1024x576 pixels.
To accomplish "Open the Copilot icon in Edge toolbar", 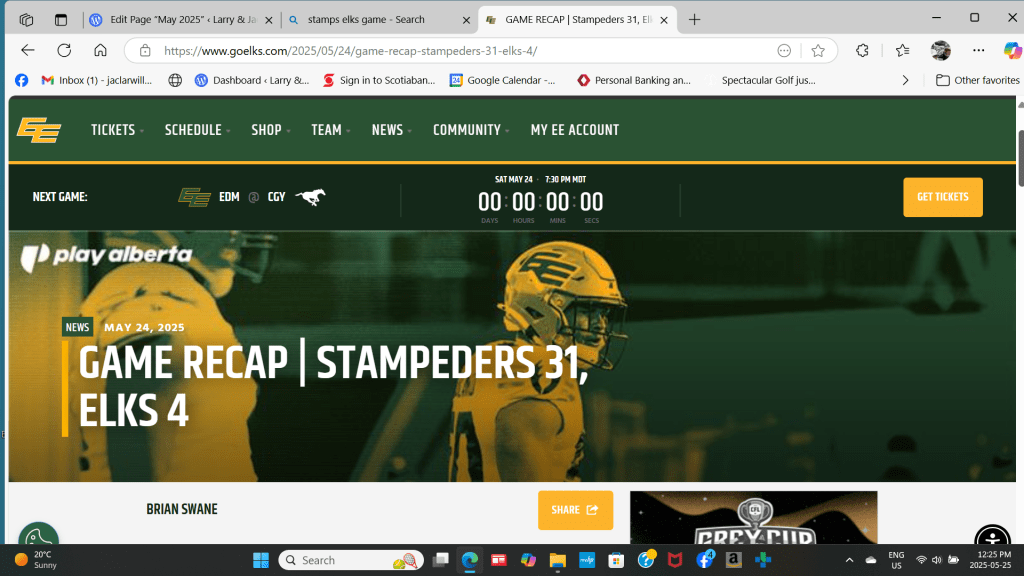I will point(1011,50).
